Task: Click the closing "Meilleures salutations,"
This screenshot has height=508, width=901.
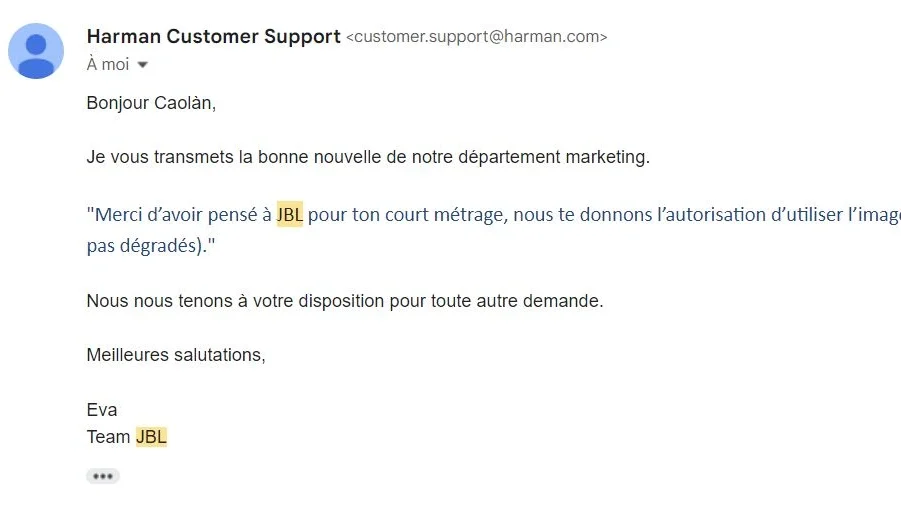Action: click(x=176, y=355)
